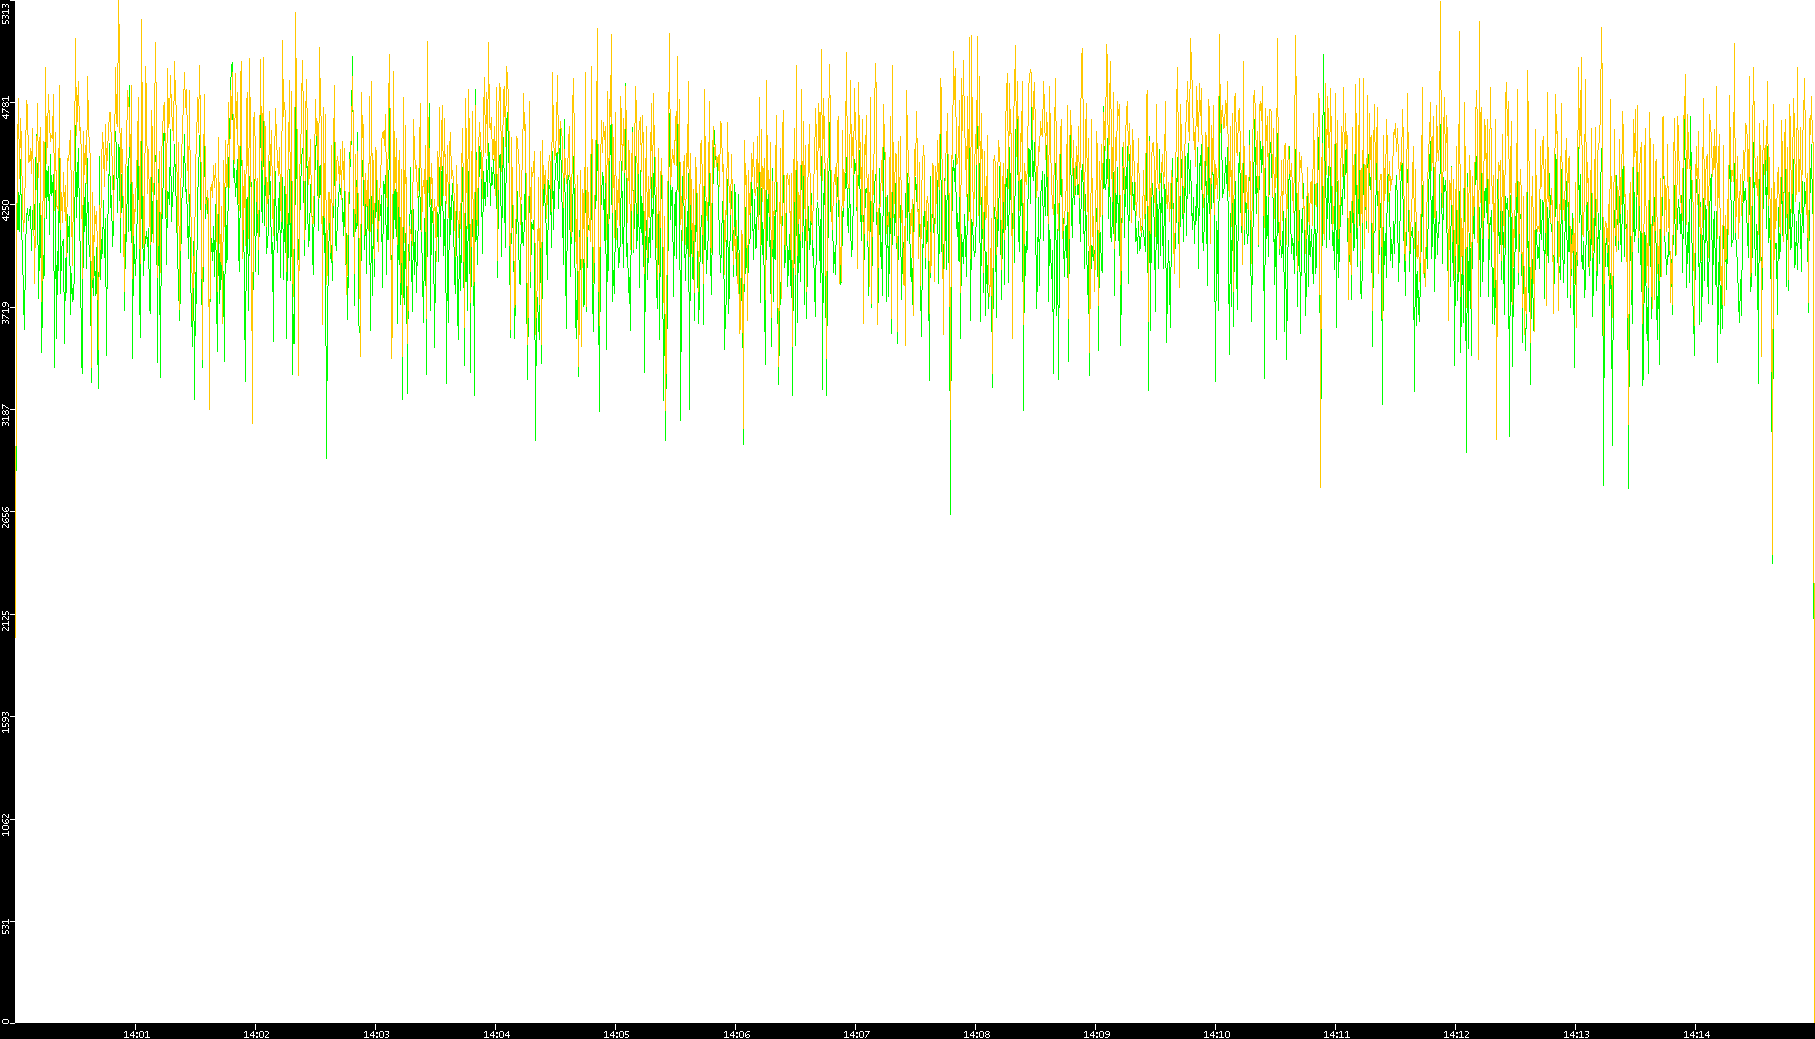
Task: Click the 14:11 time marker
Action: [1336, 1034]
